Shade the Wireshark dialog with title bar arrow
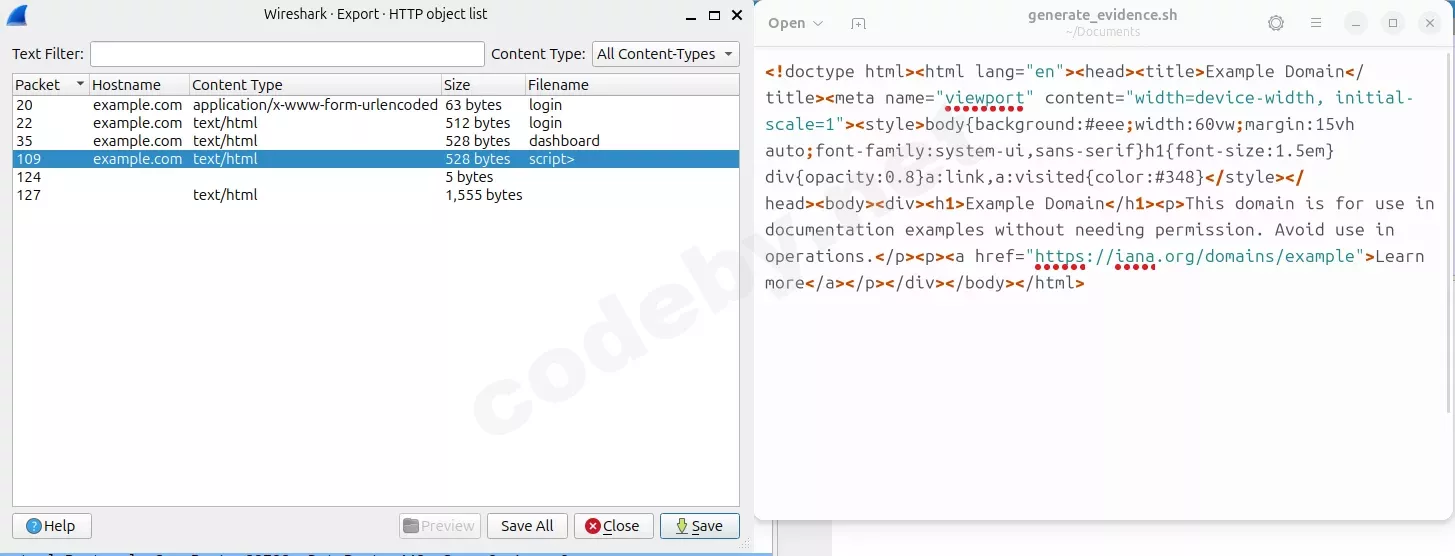 690,15
